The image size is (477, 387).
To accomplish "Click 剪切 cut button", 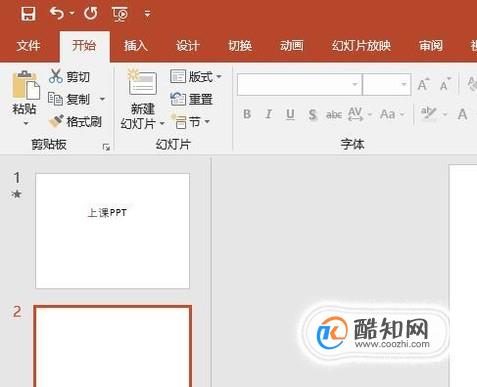I will tap(69, 77).
